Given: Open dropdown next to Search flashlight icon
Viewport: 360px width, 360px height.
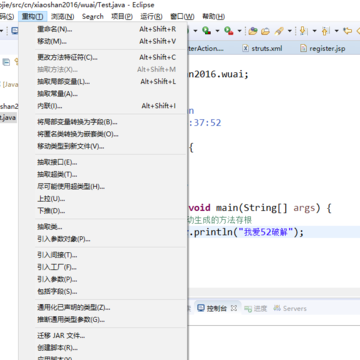Looking at the screenshot, I should 290,31.
